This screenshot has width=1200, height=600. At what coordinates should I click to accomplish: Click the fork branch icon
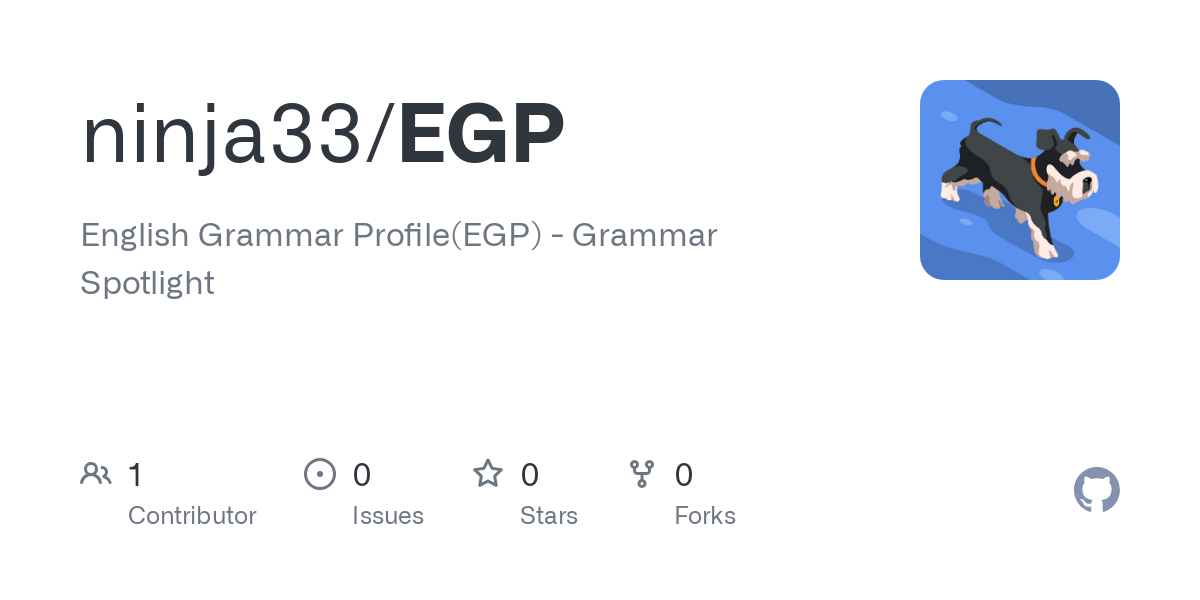[x=642, y=473]
